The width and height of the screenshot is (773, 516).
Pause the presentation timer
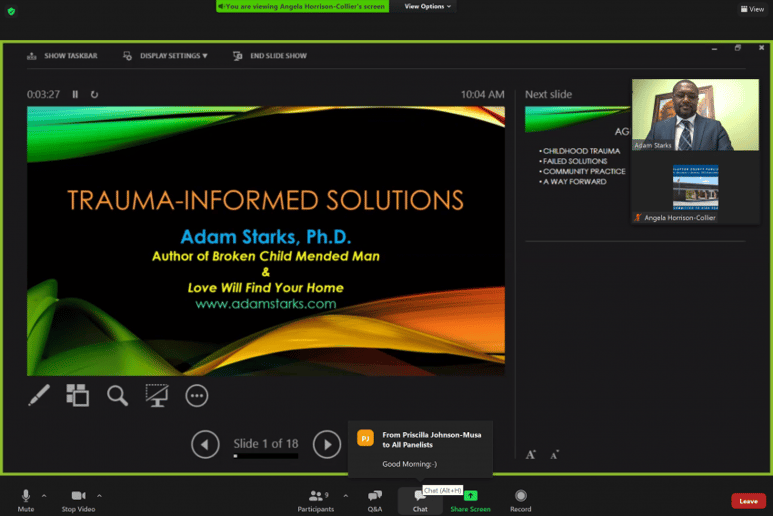point(75,94)
